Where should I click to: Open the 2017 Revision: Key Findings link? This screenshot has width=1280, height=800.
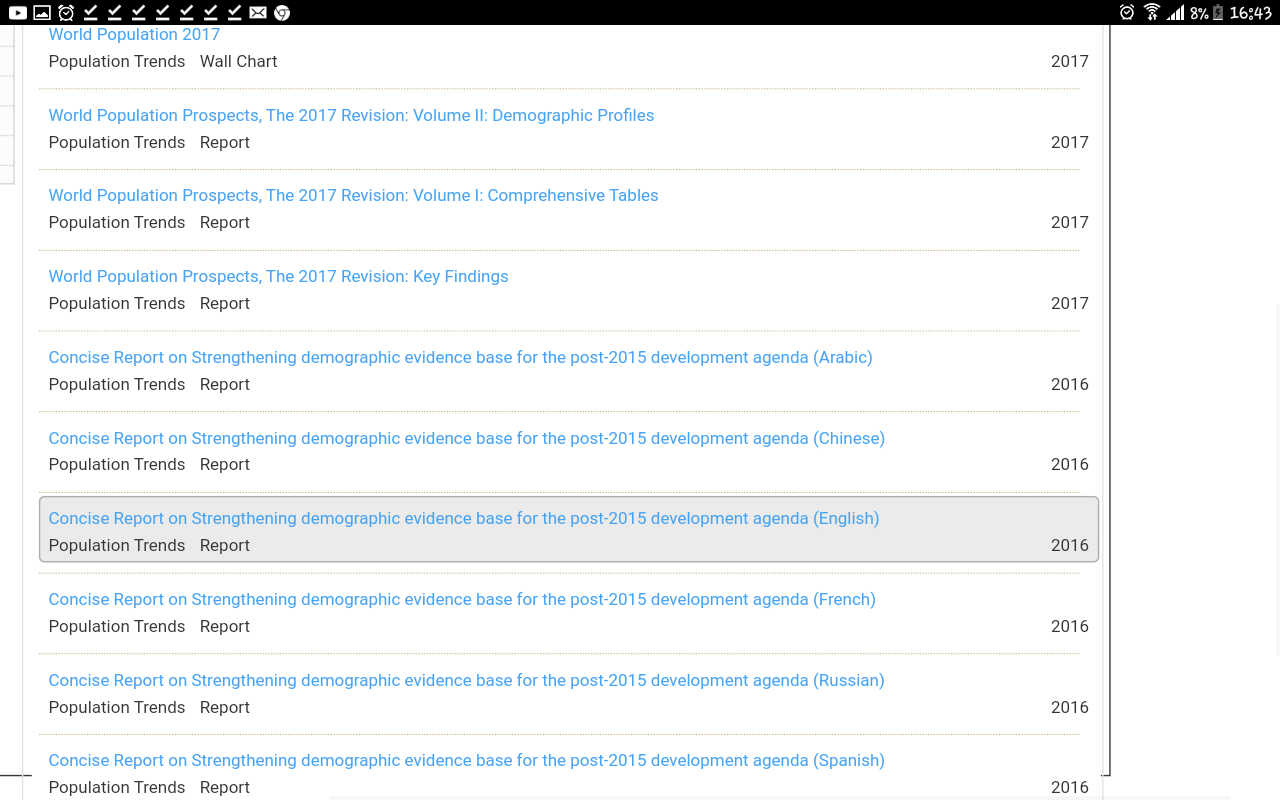click(x=278, y=277)
